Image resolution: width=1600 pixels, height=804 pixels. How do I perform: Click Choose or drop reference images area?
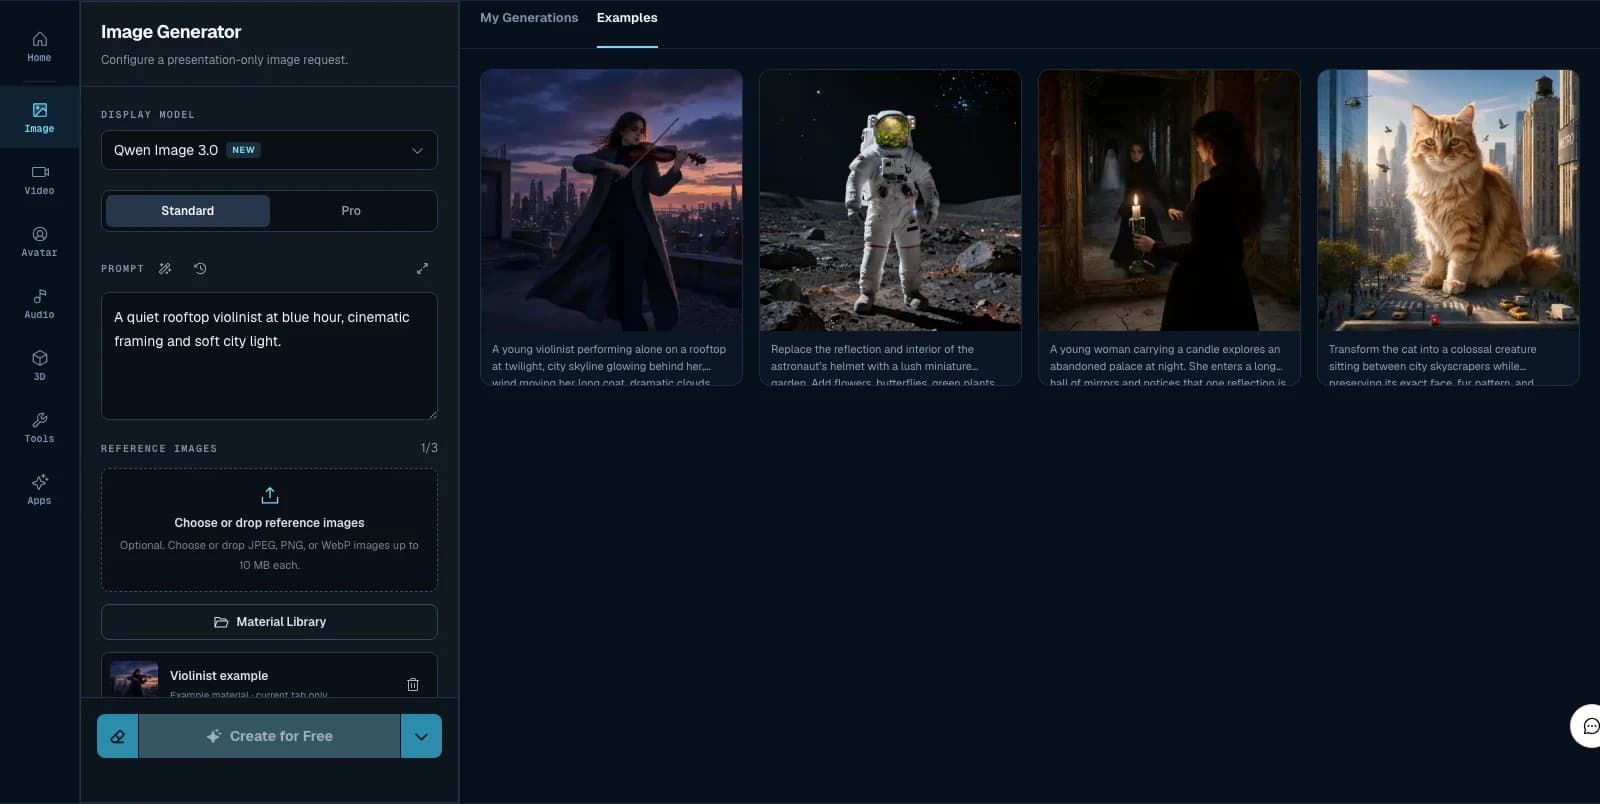click(x=269, y=530)
